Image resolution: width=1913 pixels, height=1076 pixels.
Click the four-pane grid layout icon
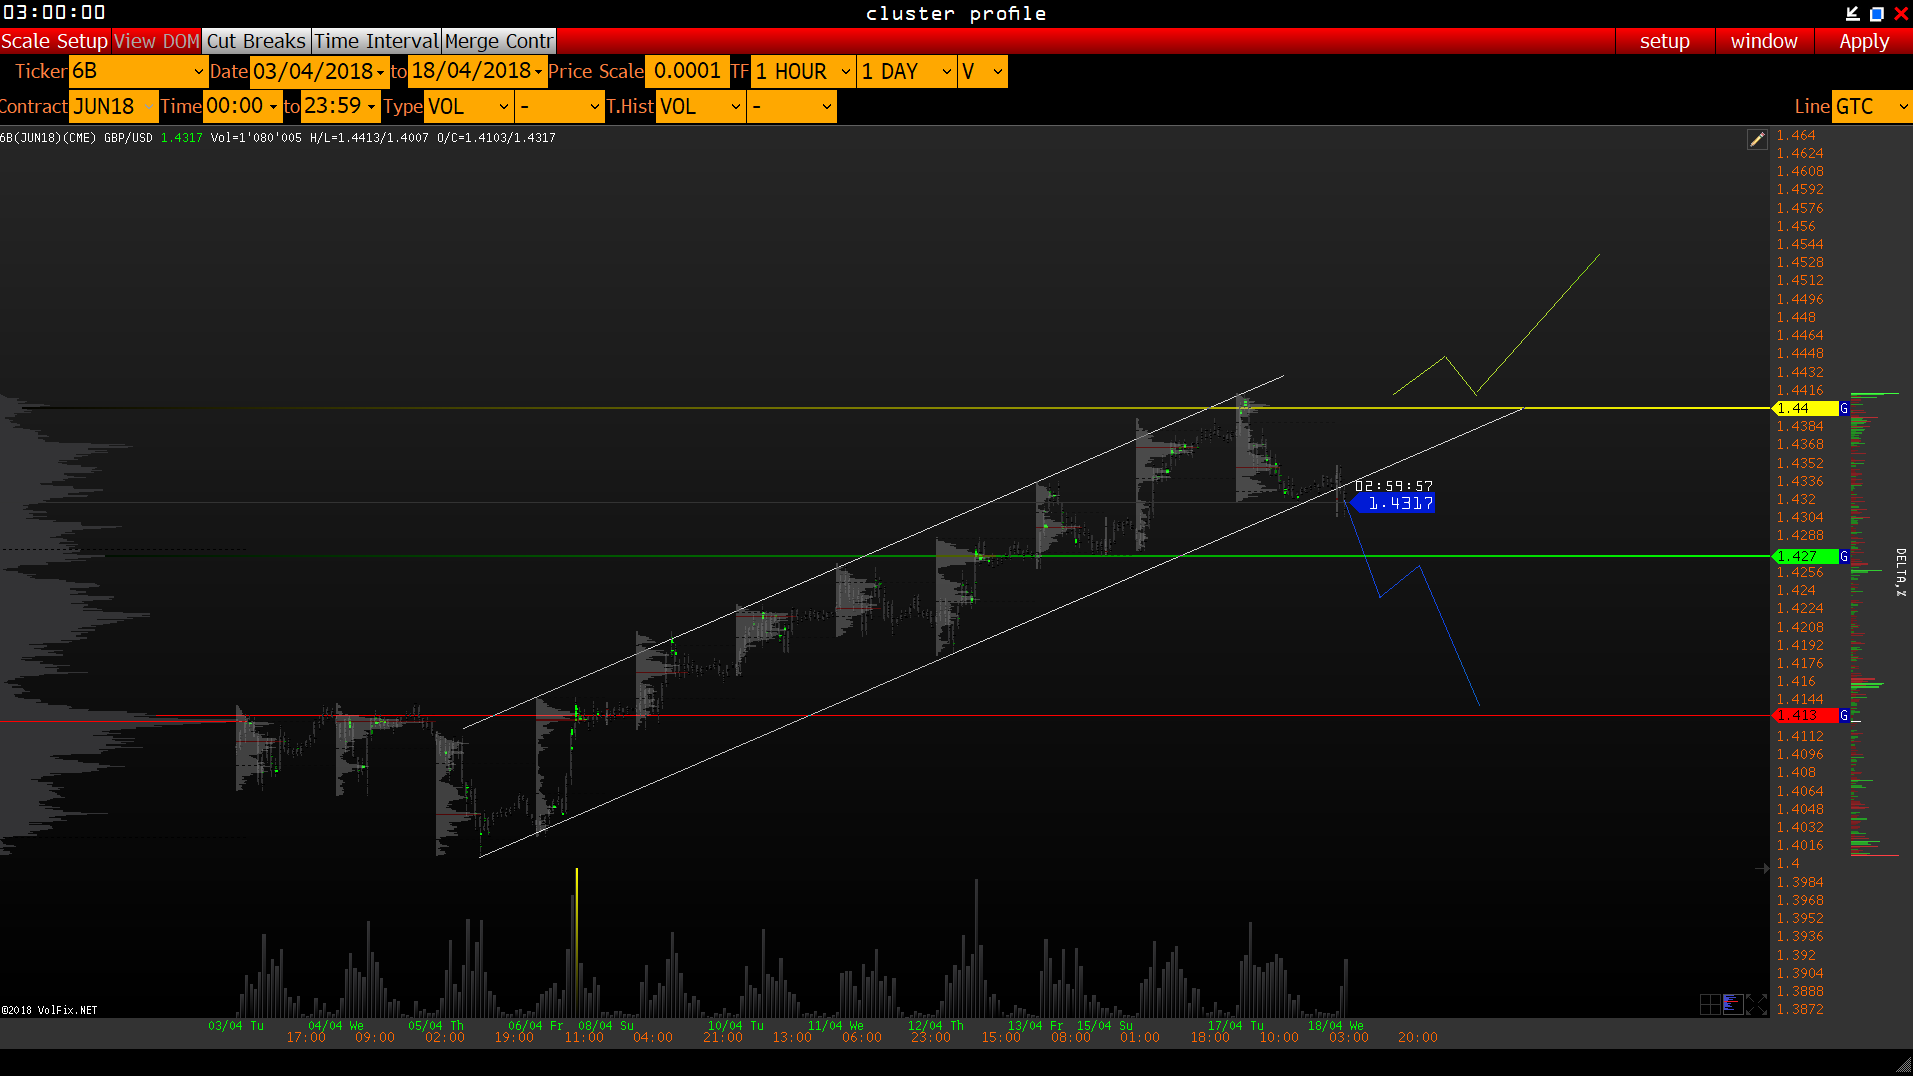point(1710,1004)
